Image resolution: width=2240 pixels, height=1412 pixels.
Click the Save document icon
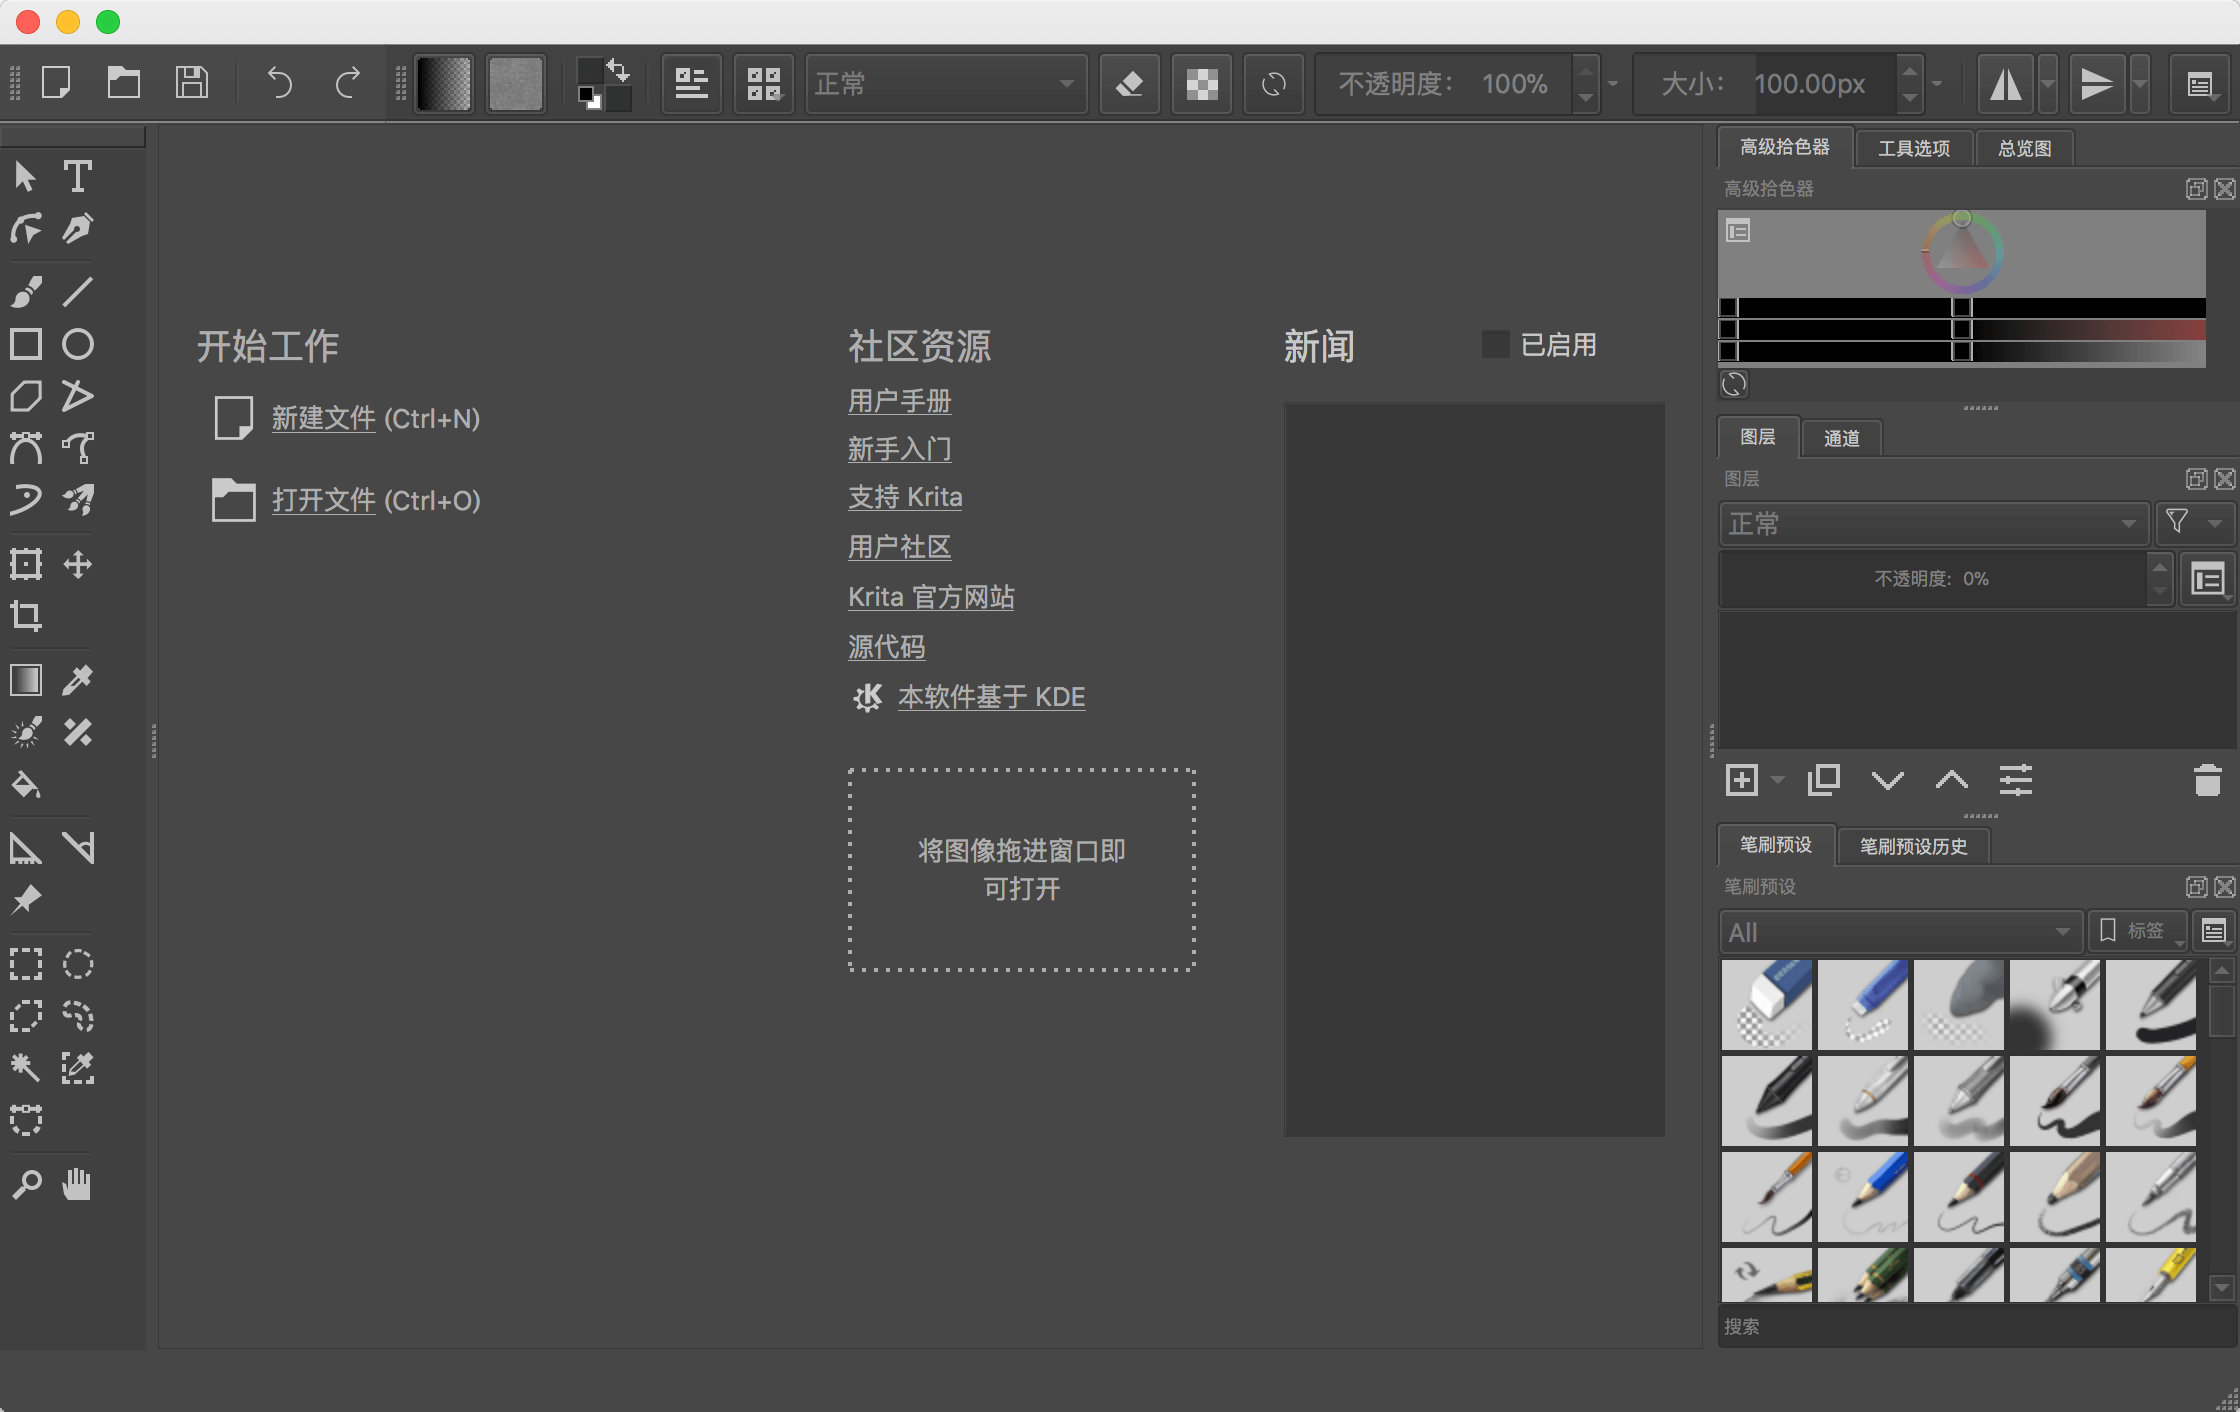point(191,83)
